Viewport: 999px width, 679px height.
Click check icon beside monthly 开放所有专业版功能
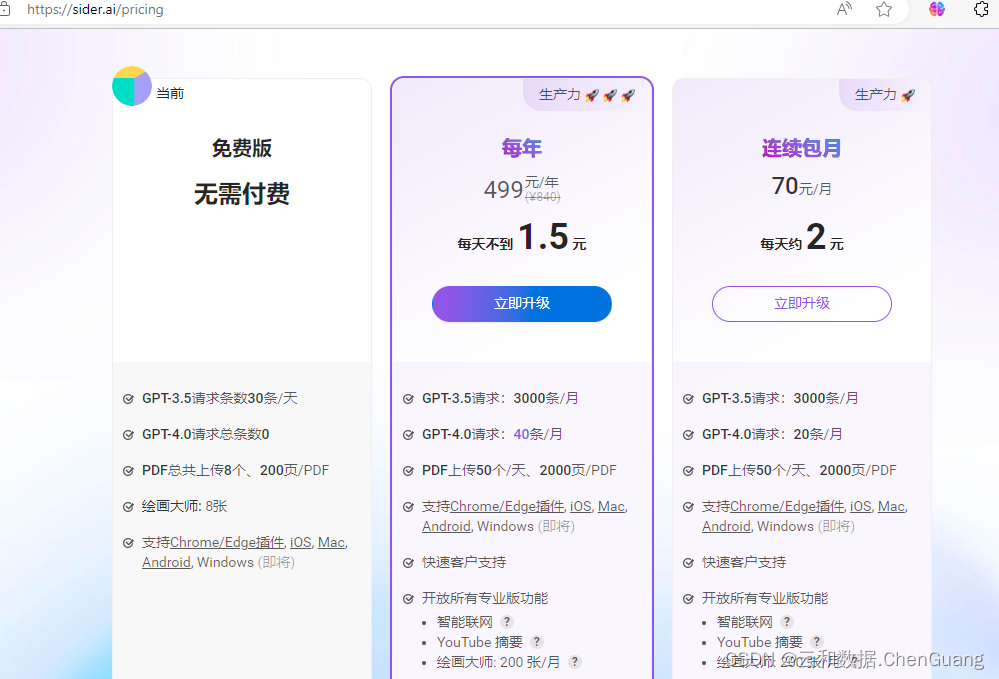coord(688,599)
